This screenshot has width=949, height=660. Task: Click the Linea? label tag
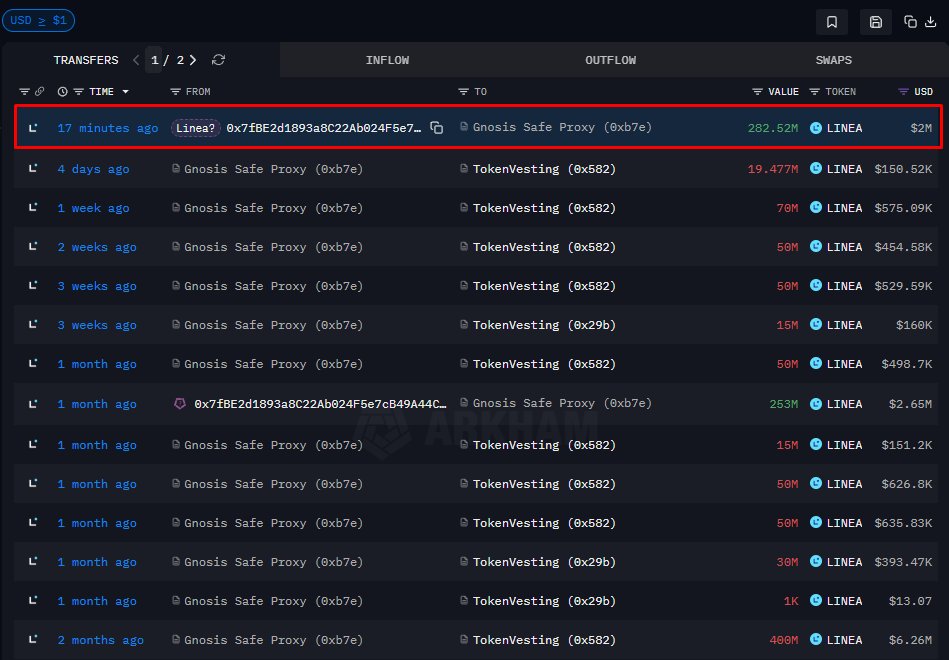pos(195,128)
